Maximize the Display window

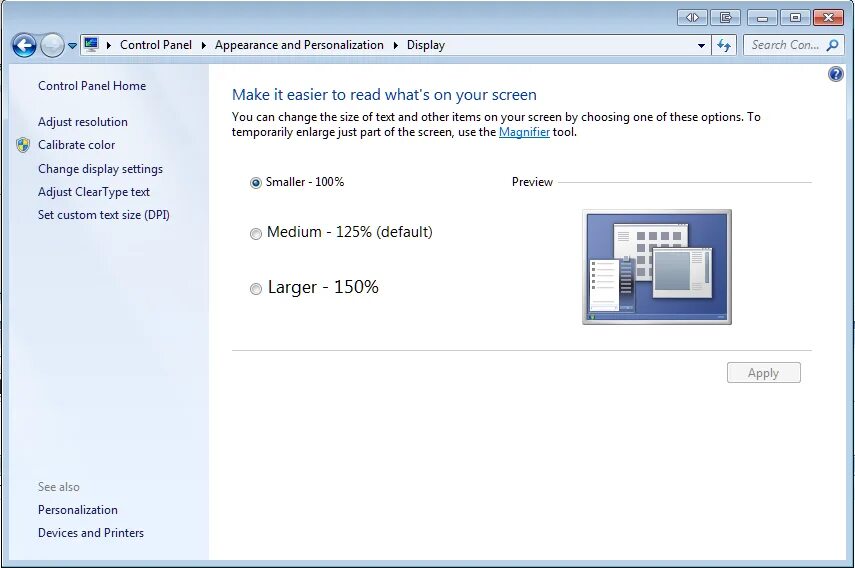pos(795,17)
